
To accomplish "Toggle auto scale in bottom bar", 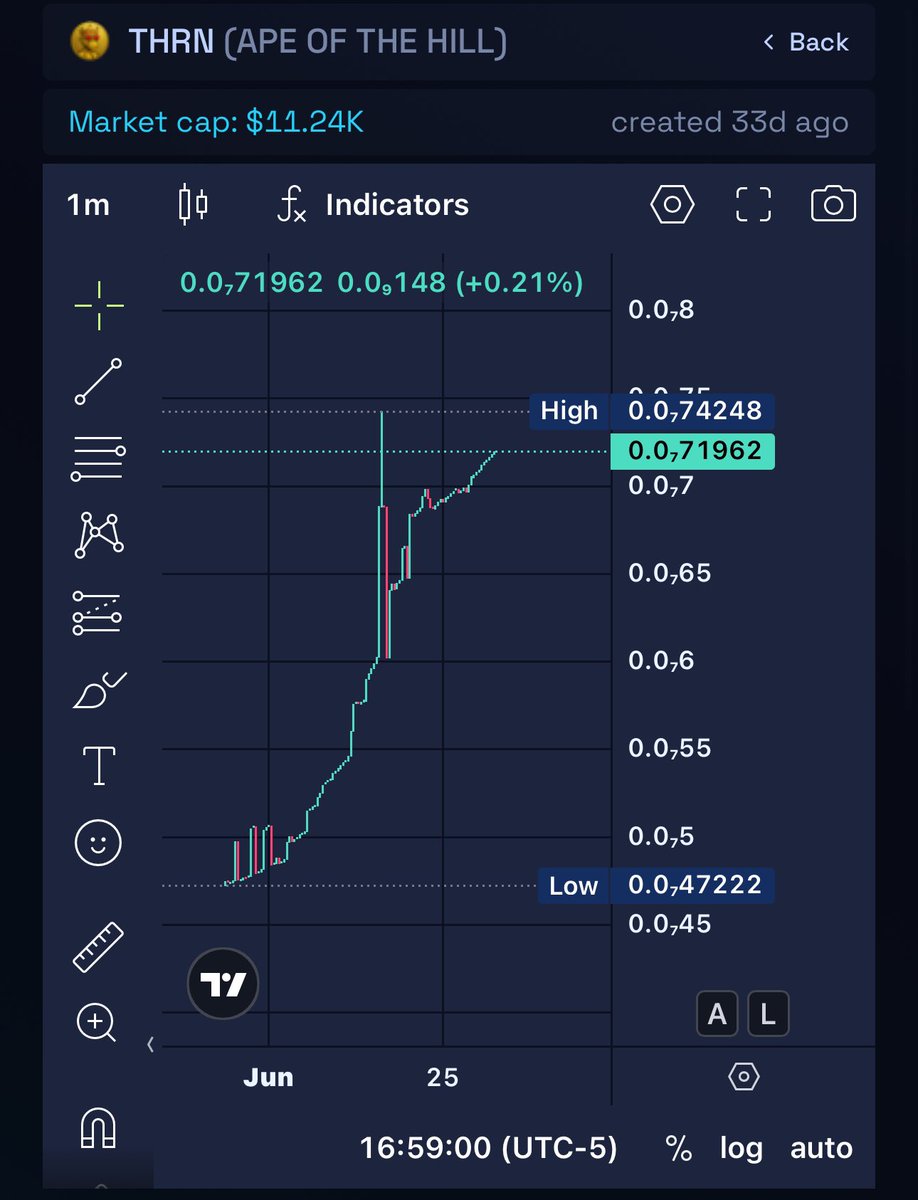I will [x=821, y=1148].
